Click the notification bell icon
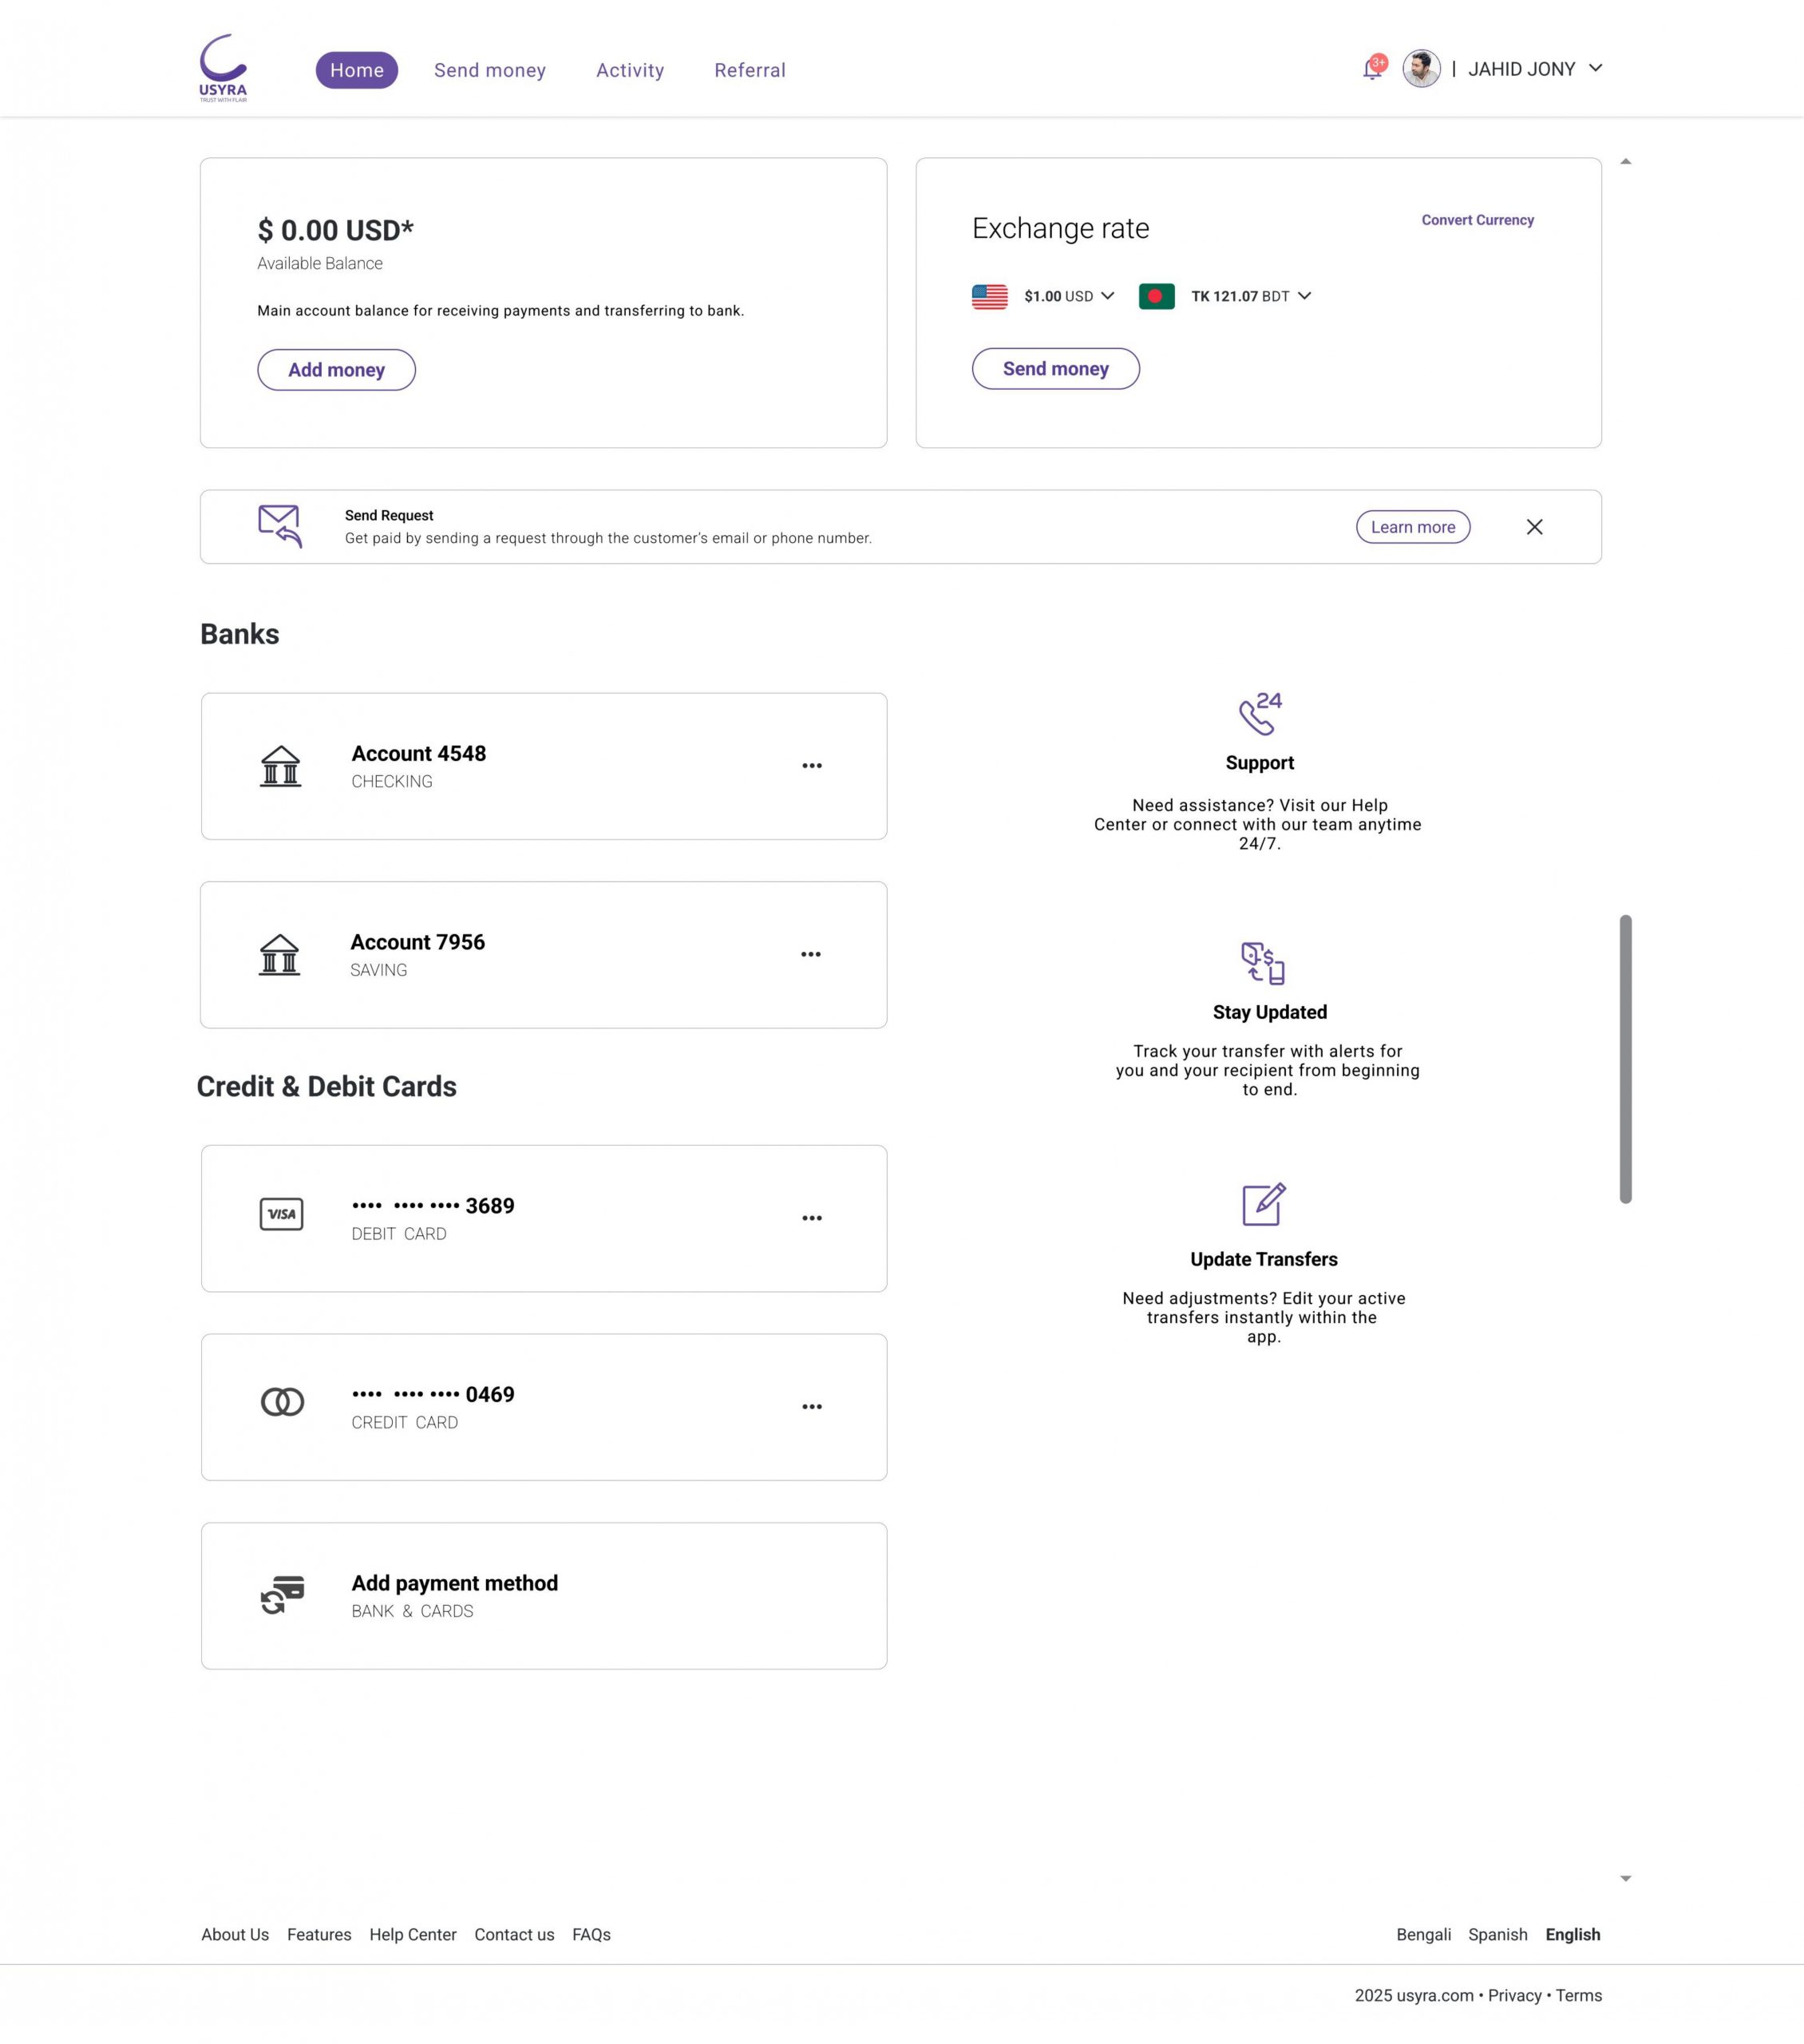This screenshot has height=2044, width=1804. (1372, 70)
